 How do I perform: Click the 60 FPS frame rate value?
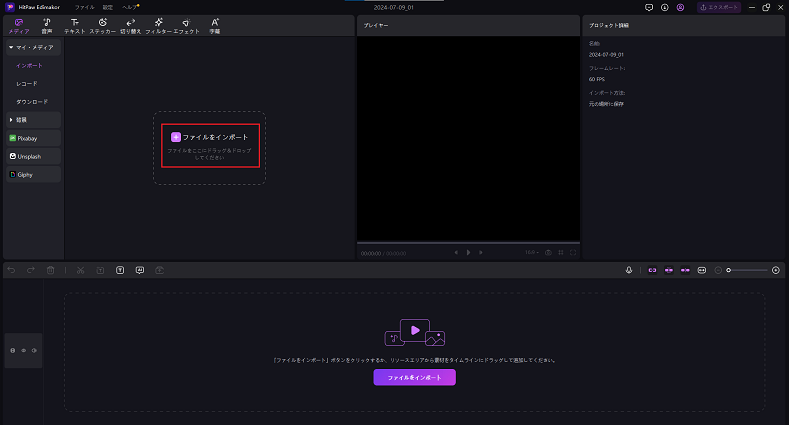pyautogui.click(x=597, y=79)
